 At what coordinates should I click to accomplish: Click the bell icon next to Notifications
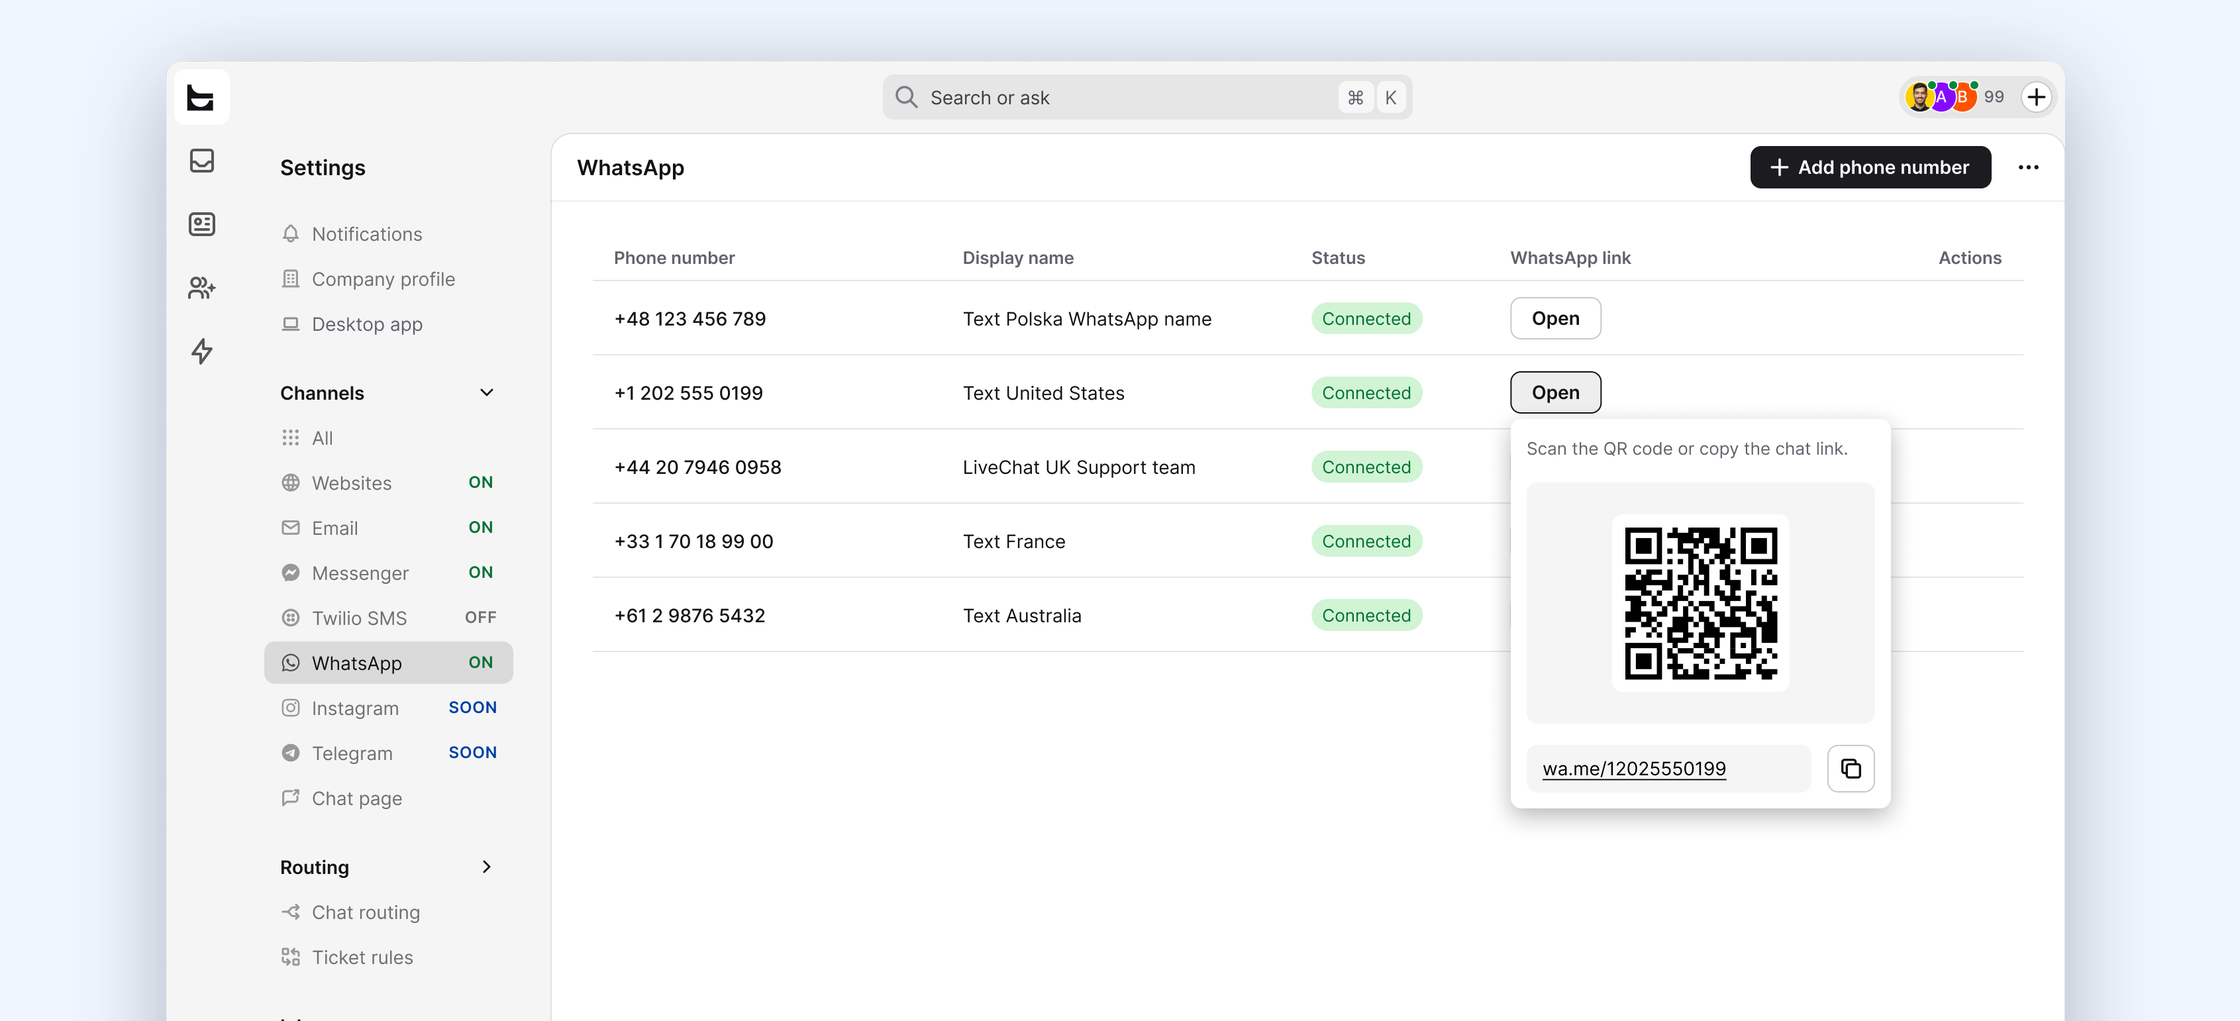pyautogui.click(x=291, y=234)
